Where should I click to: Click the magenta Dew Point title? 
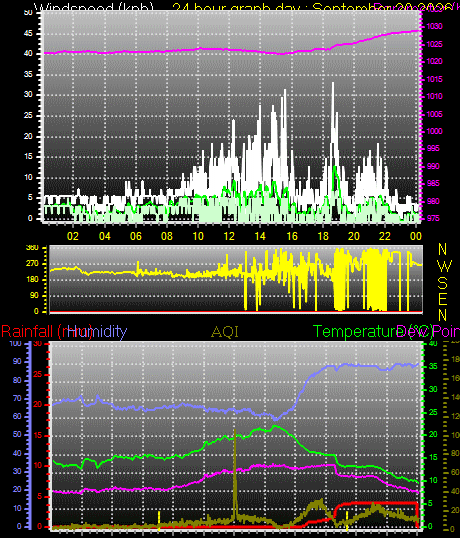pos(428,332)
